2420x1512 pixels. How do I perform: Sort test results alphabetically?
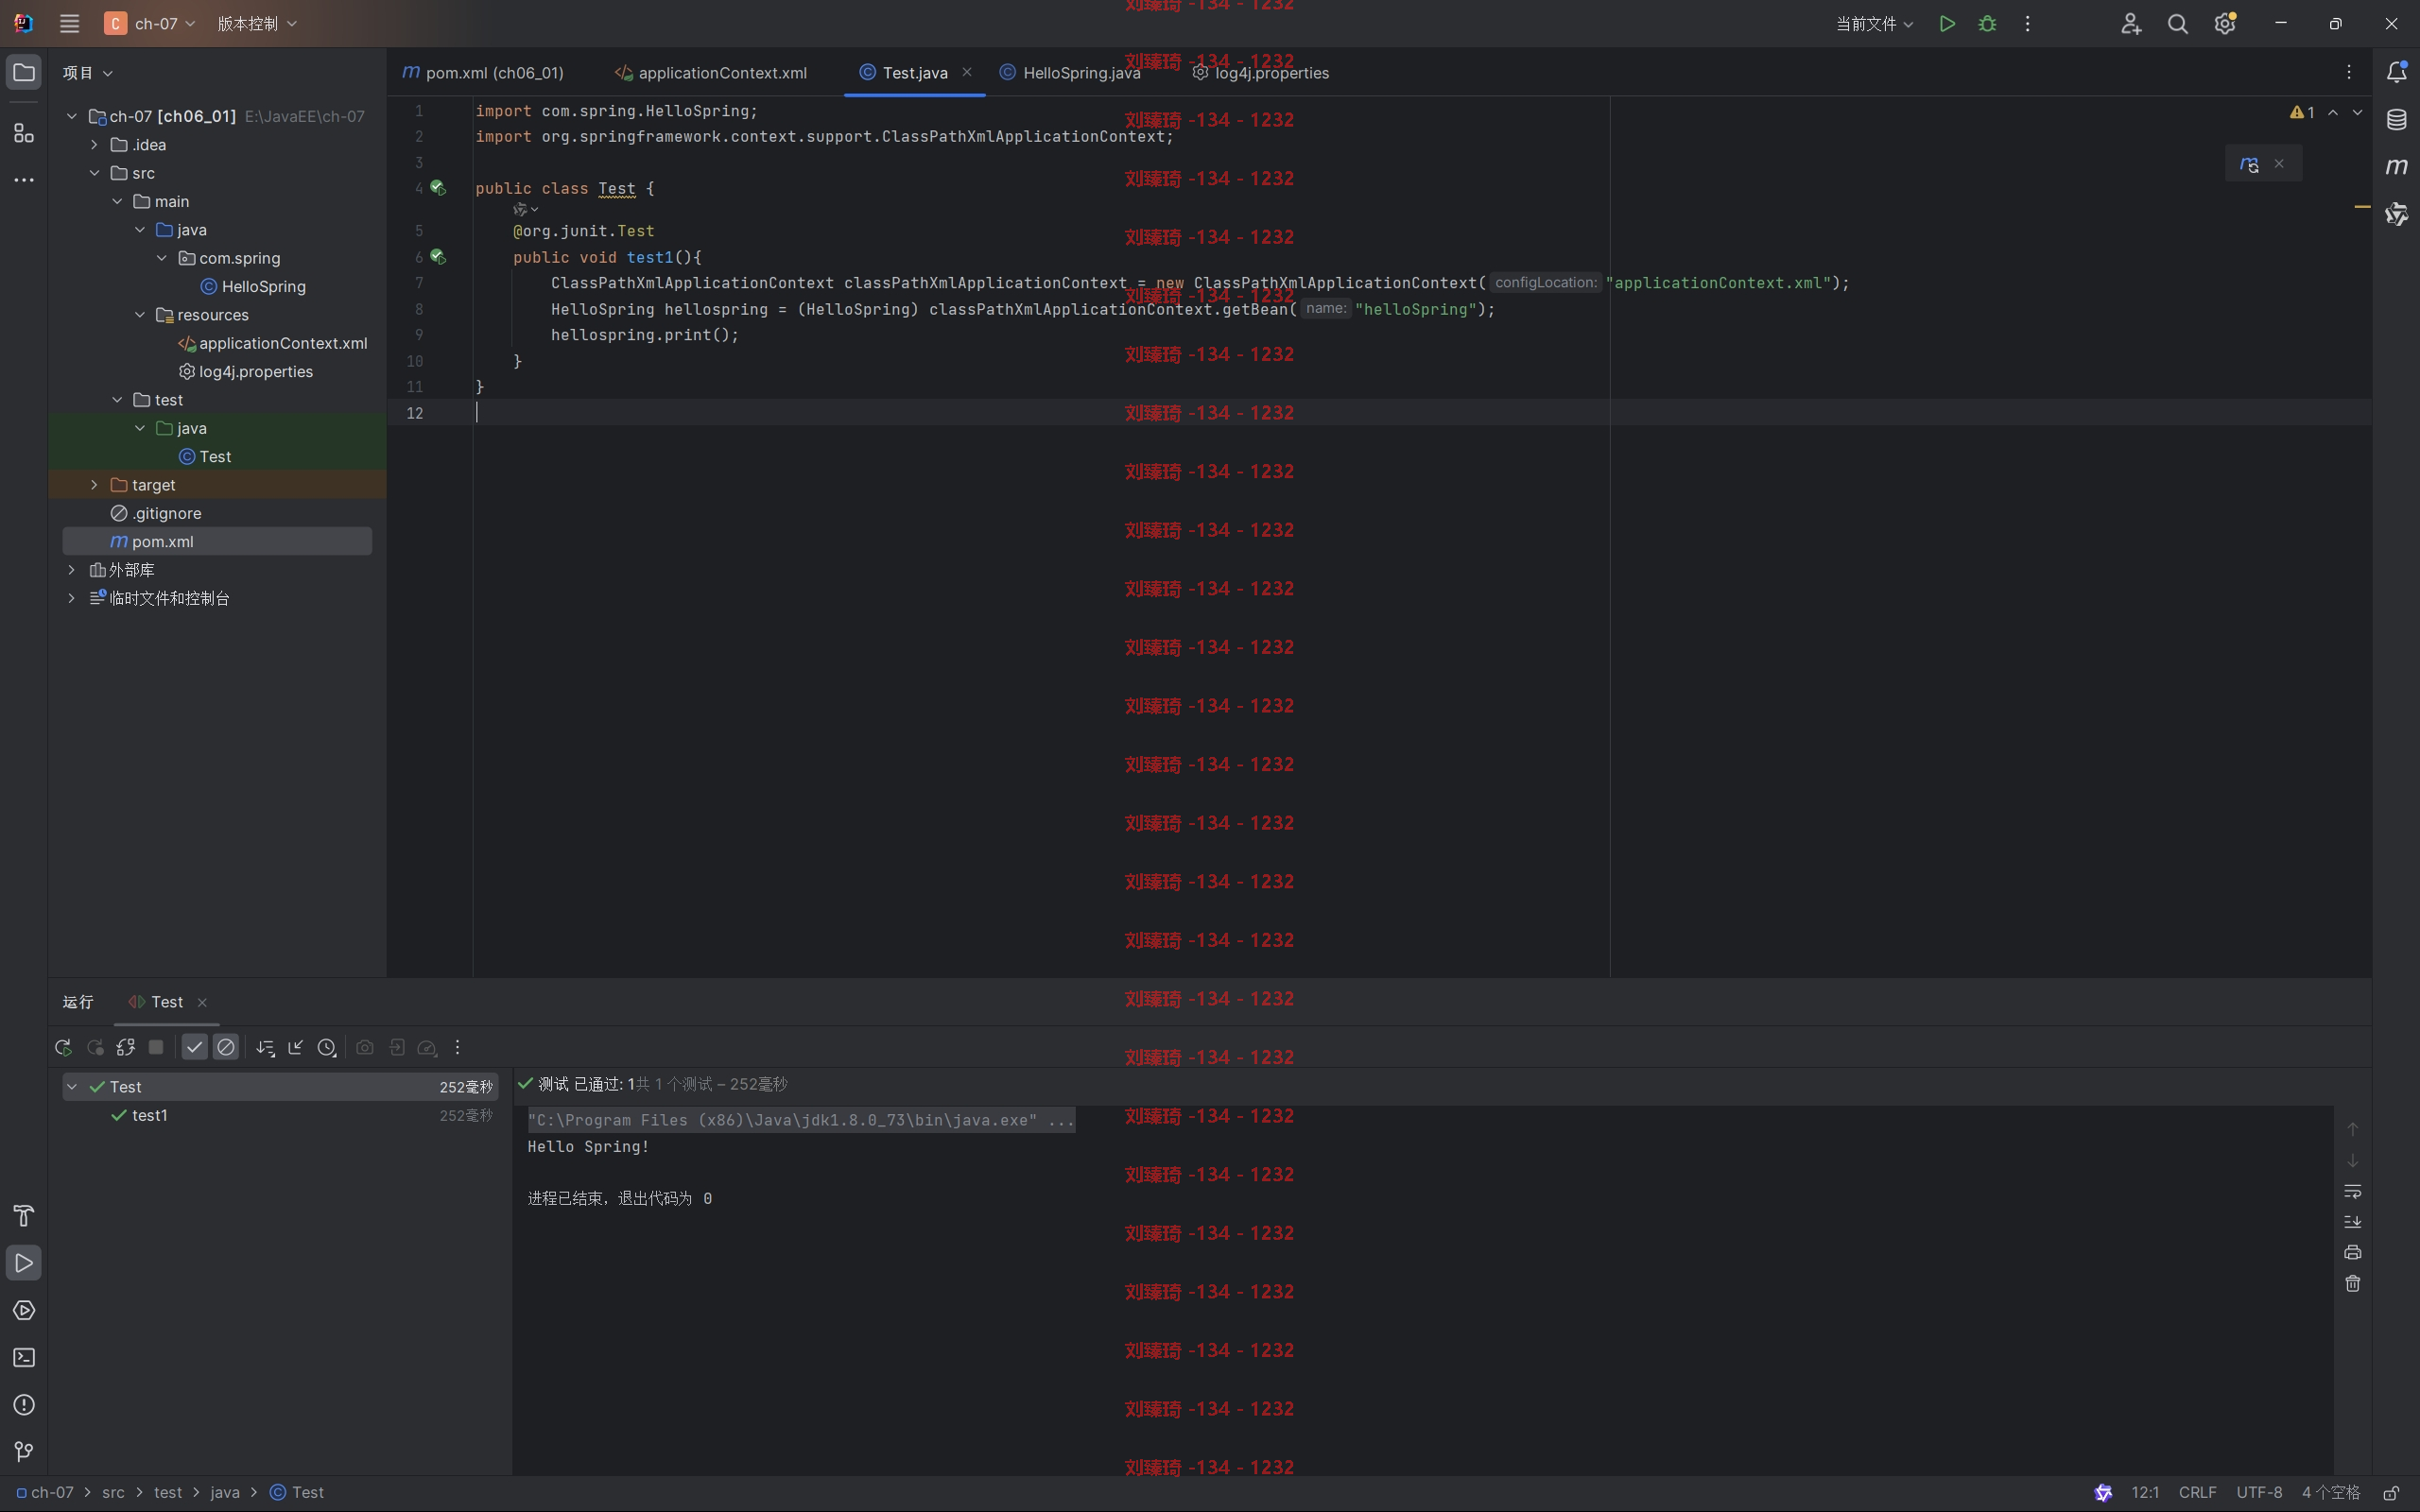(x=265, y=1047)
